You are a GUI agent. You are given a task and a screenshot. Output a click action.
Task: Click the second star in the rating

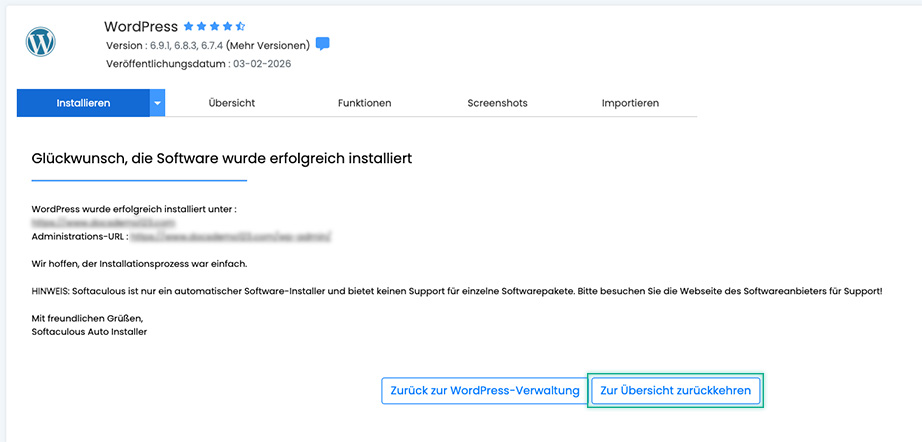[202, 26]
